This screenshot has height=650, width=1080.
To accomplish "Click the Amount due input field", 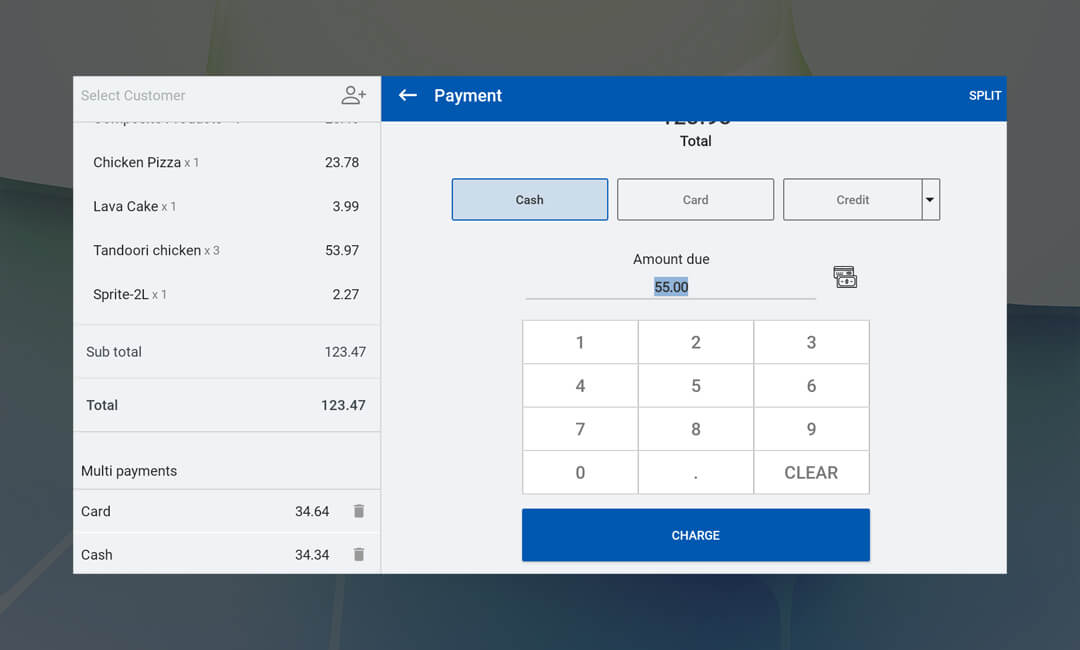I will (671, 287).
